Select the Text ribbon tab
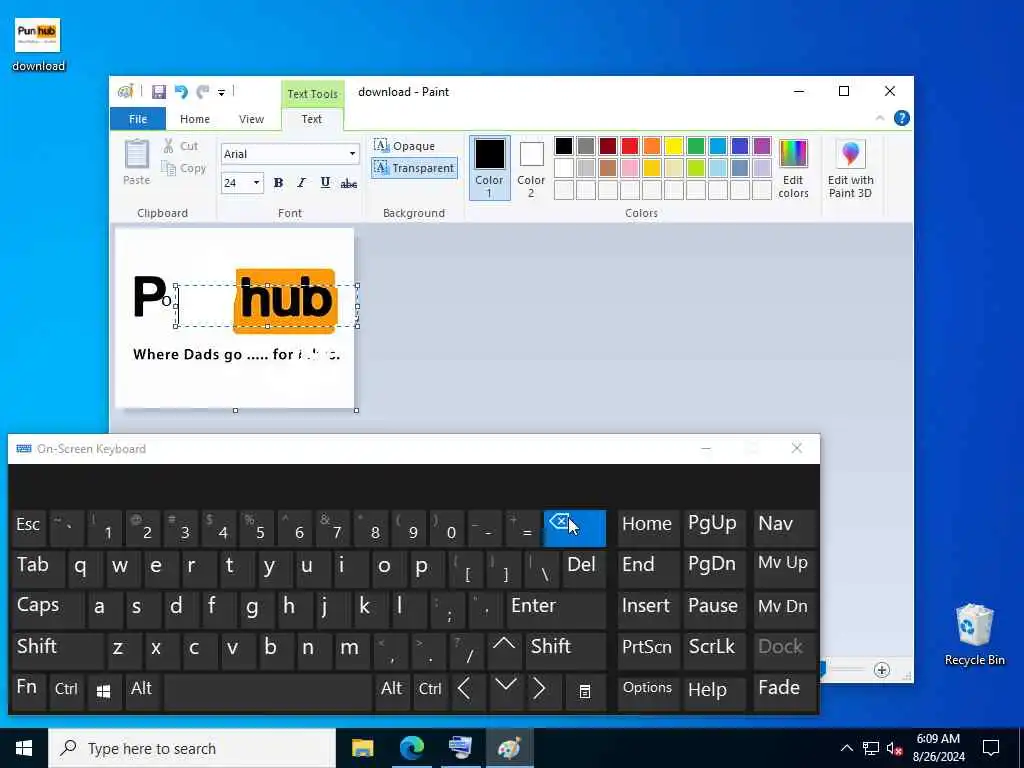This screenshot has width=1024, height=768. [312, 119]
